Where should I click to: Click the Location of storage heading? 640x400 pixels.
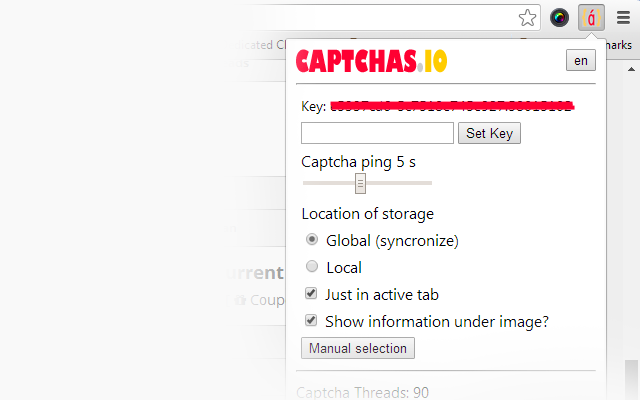367,214
